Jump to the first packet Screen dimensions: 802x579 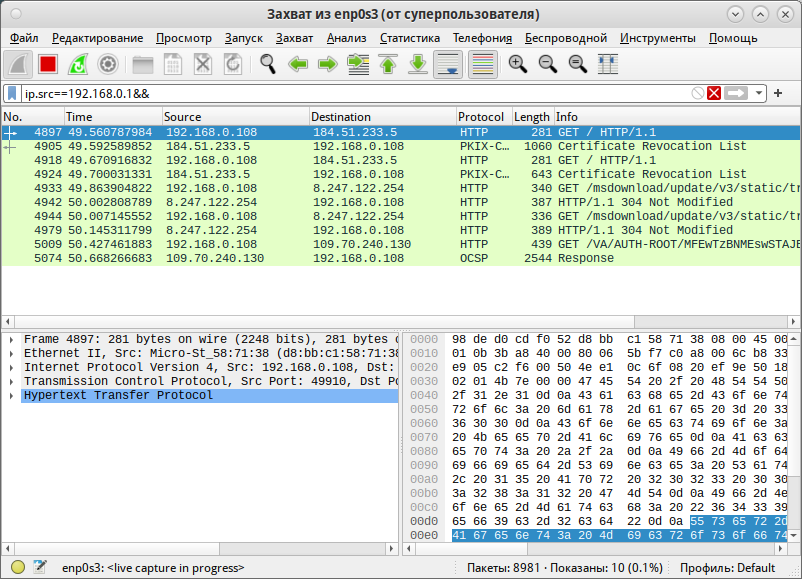pyautogui.click(x=388, y=64)
